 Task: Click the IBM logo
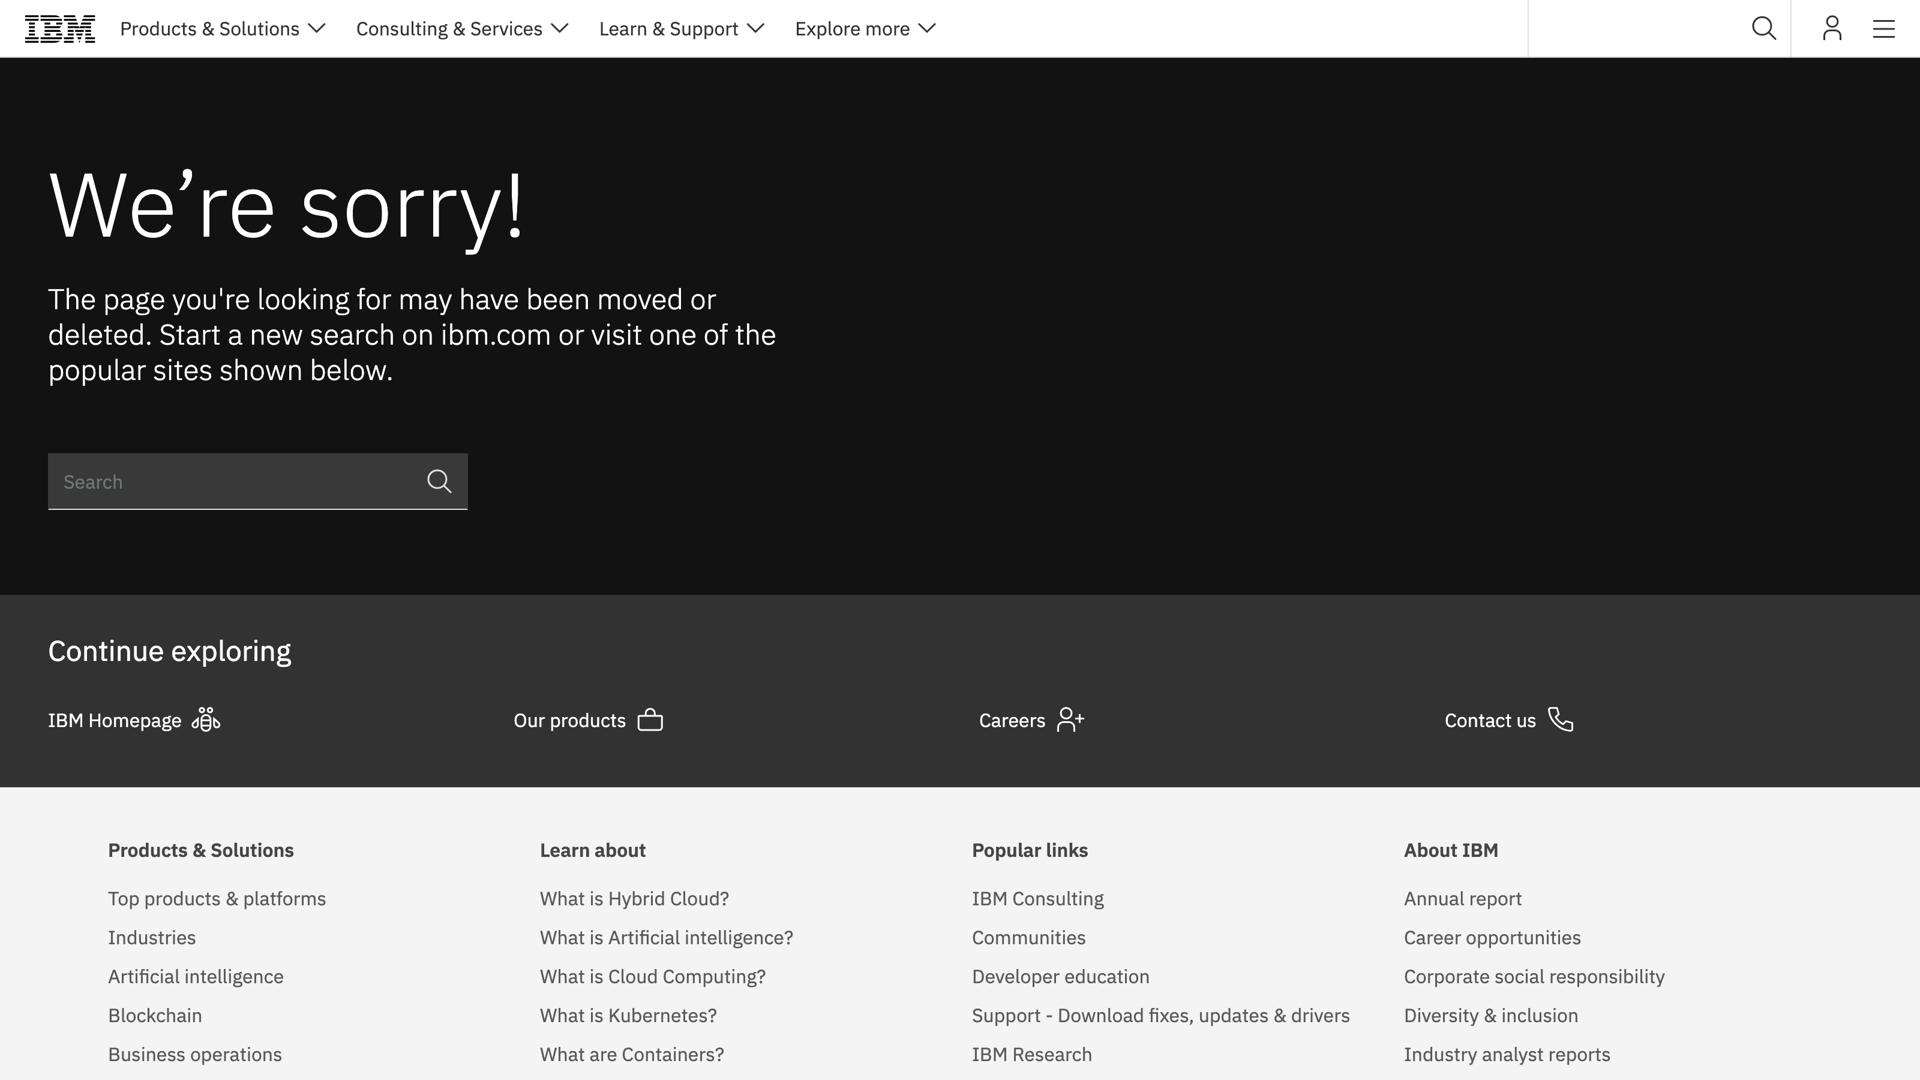[60, 28]
